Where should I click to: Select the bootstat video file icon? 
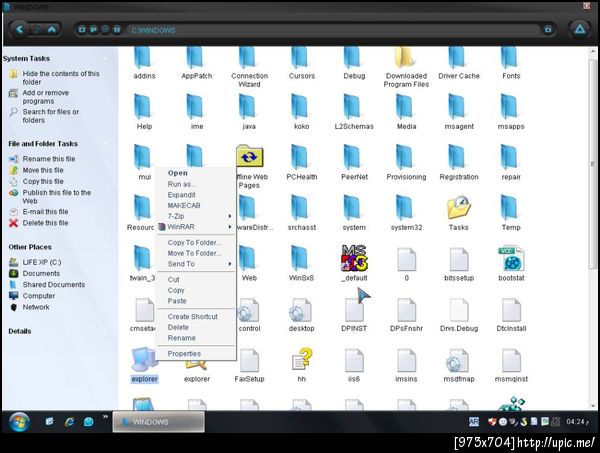point(511,263)
